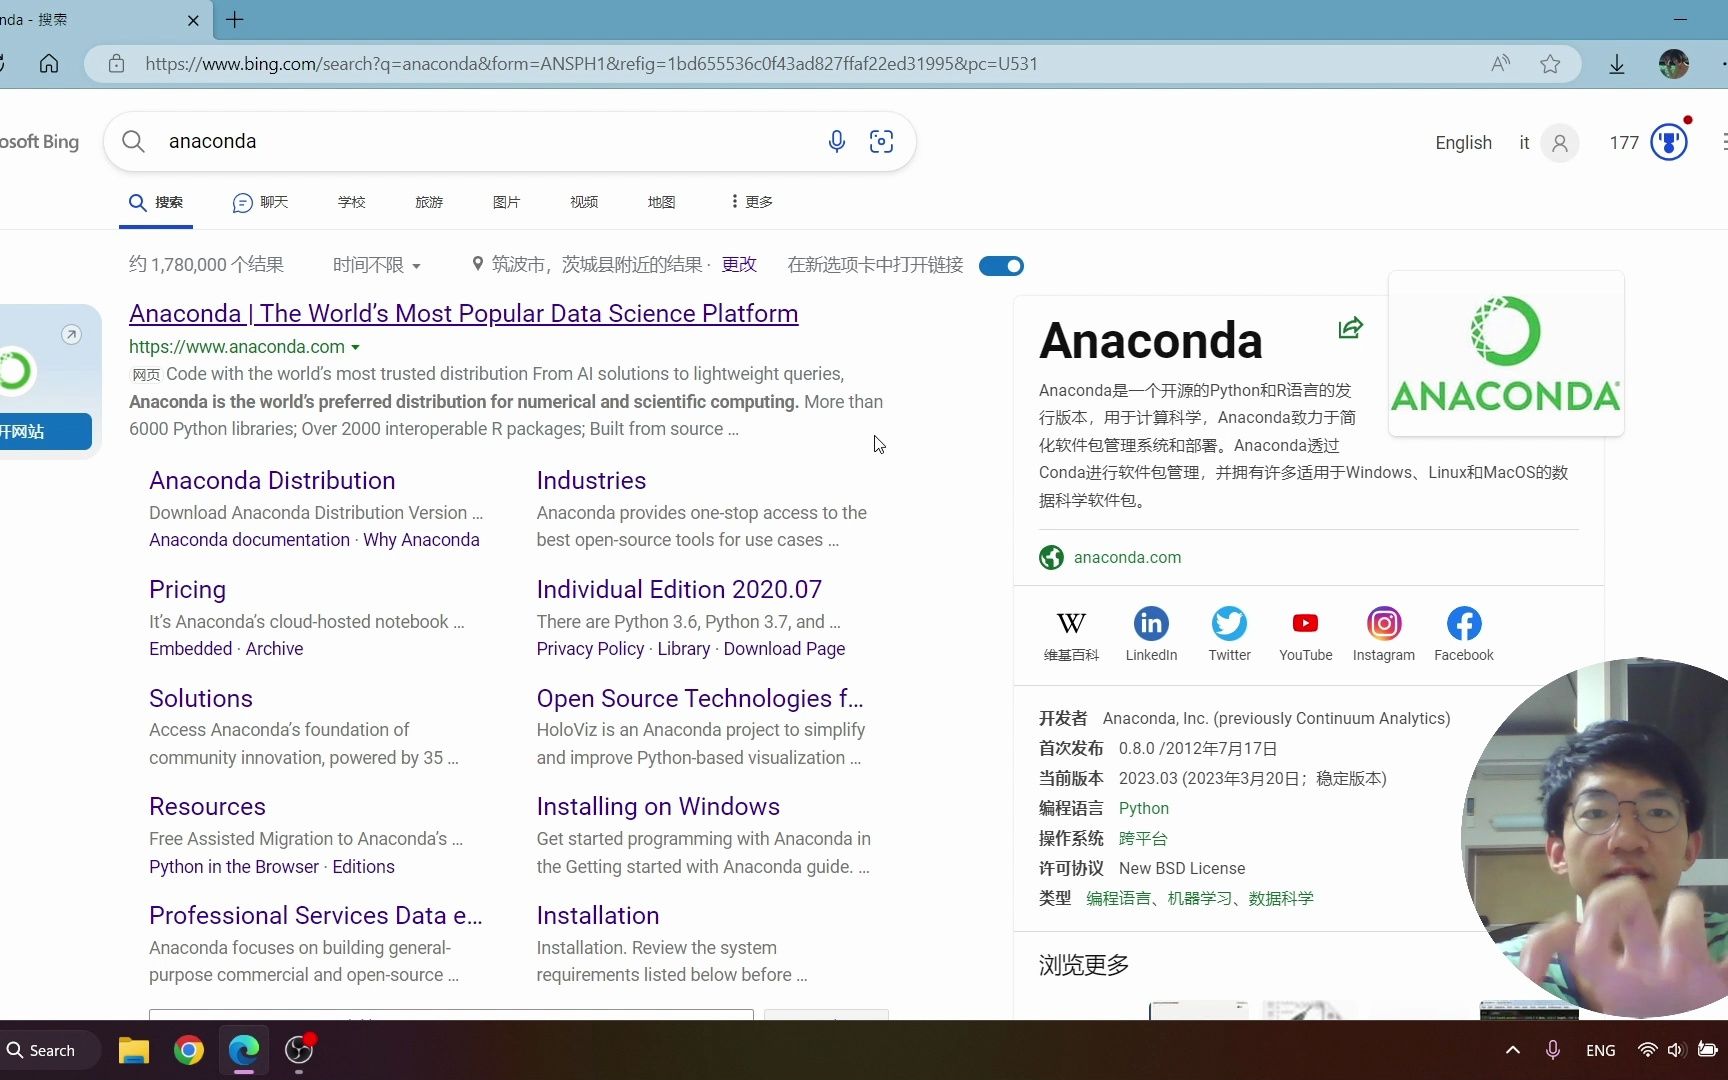Image resolution: width=1728 pixels, height=1080 pixels.
Task: Click the system tray microphone icon
Action: 1553,1050
